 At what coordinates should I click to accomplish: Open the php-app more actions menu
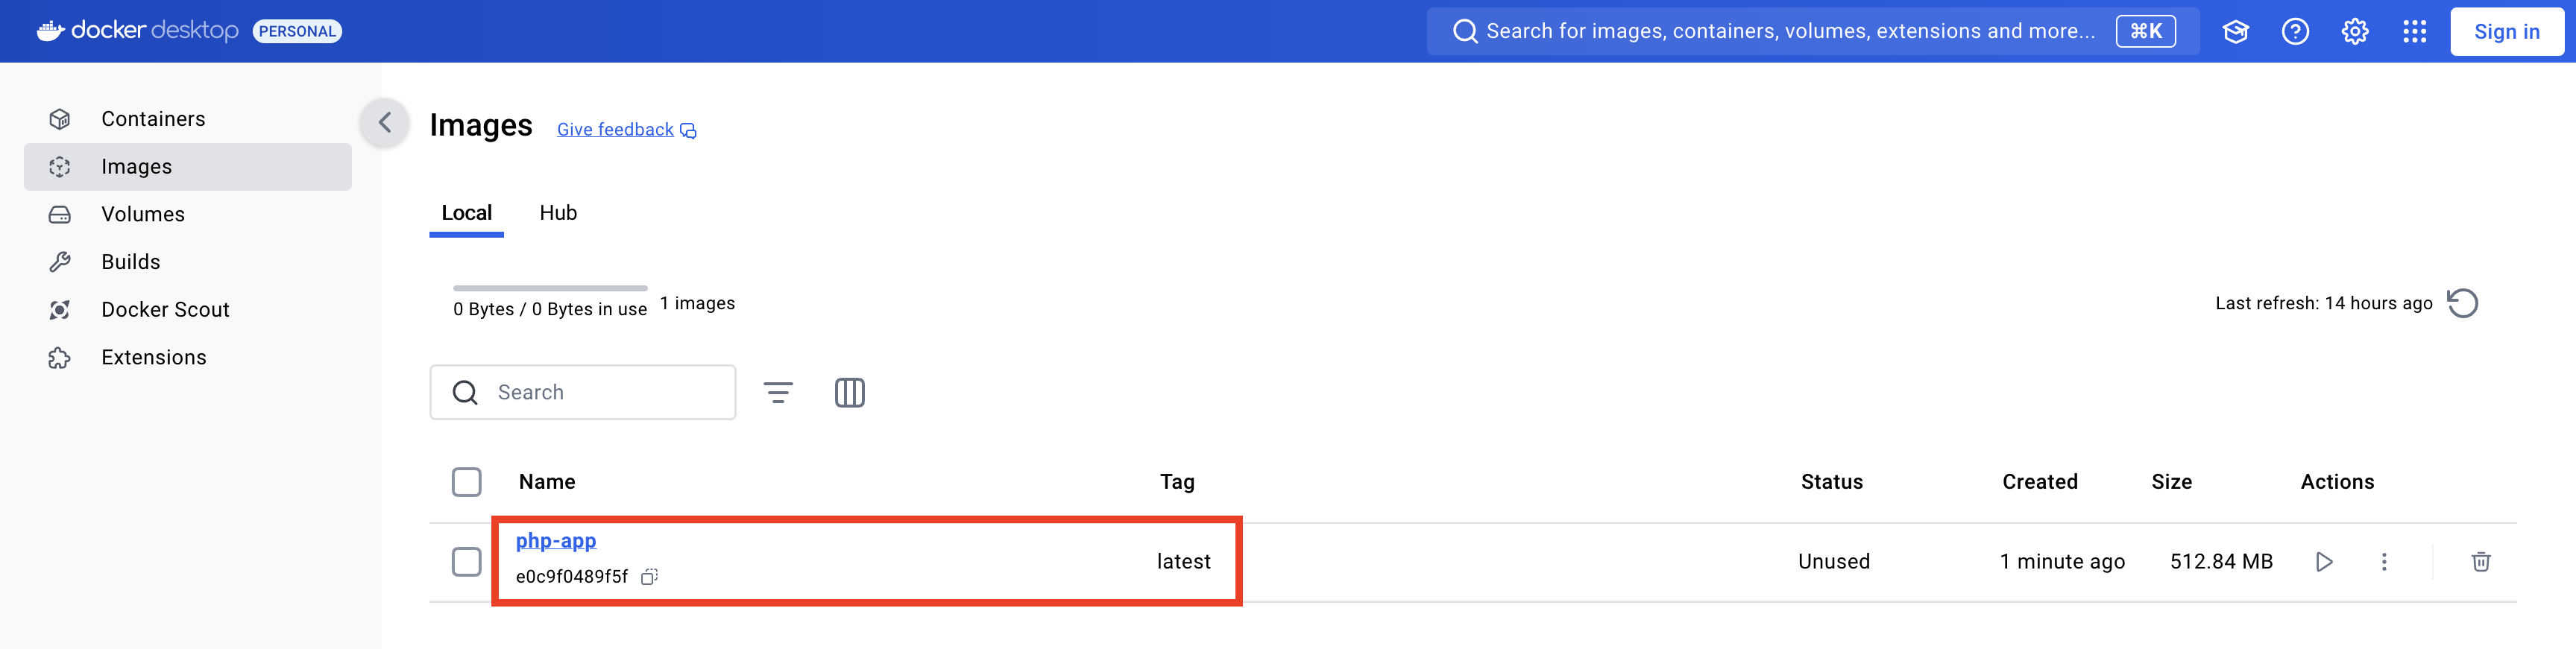[x=2384, y=562]
